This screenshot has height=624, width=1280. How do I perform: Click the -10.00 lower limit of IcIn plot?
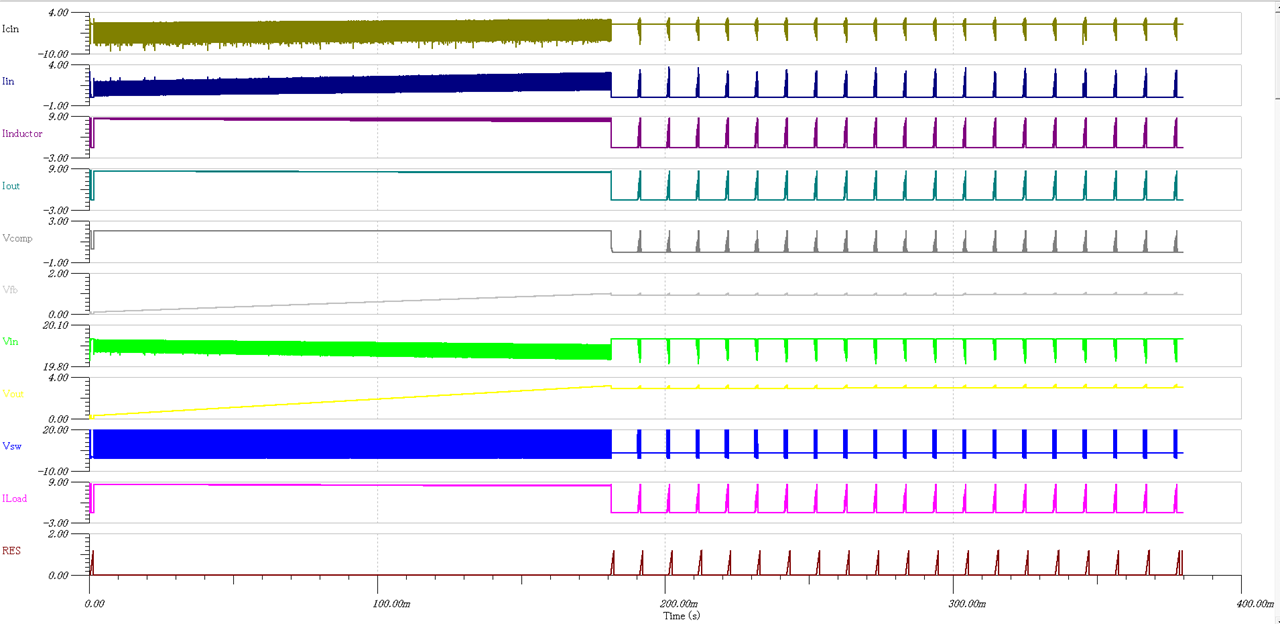pyautogui.click(x=54, y=53)
